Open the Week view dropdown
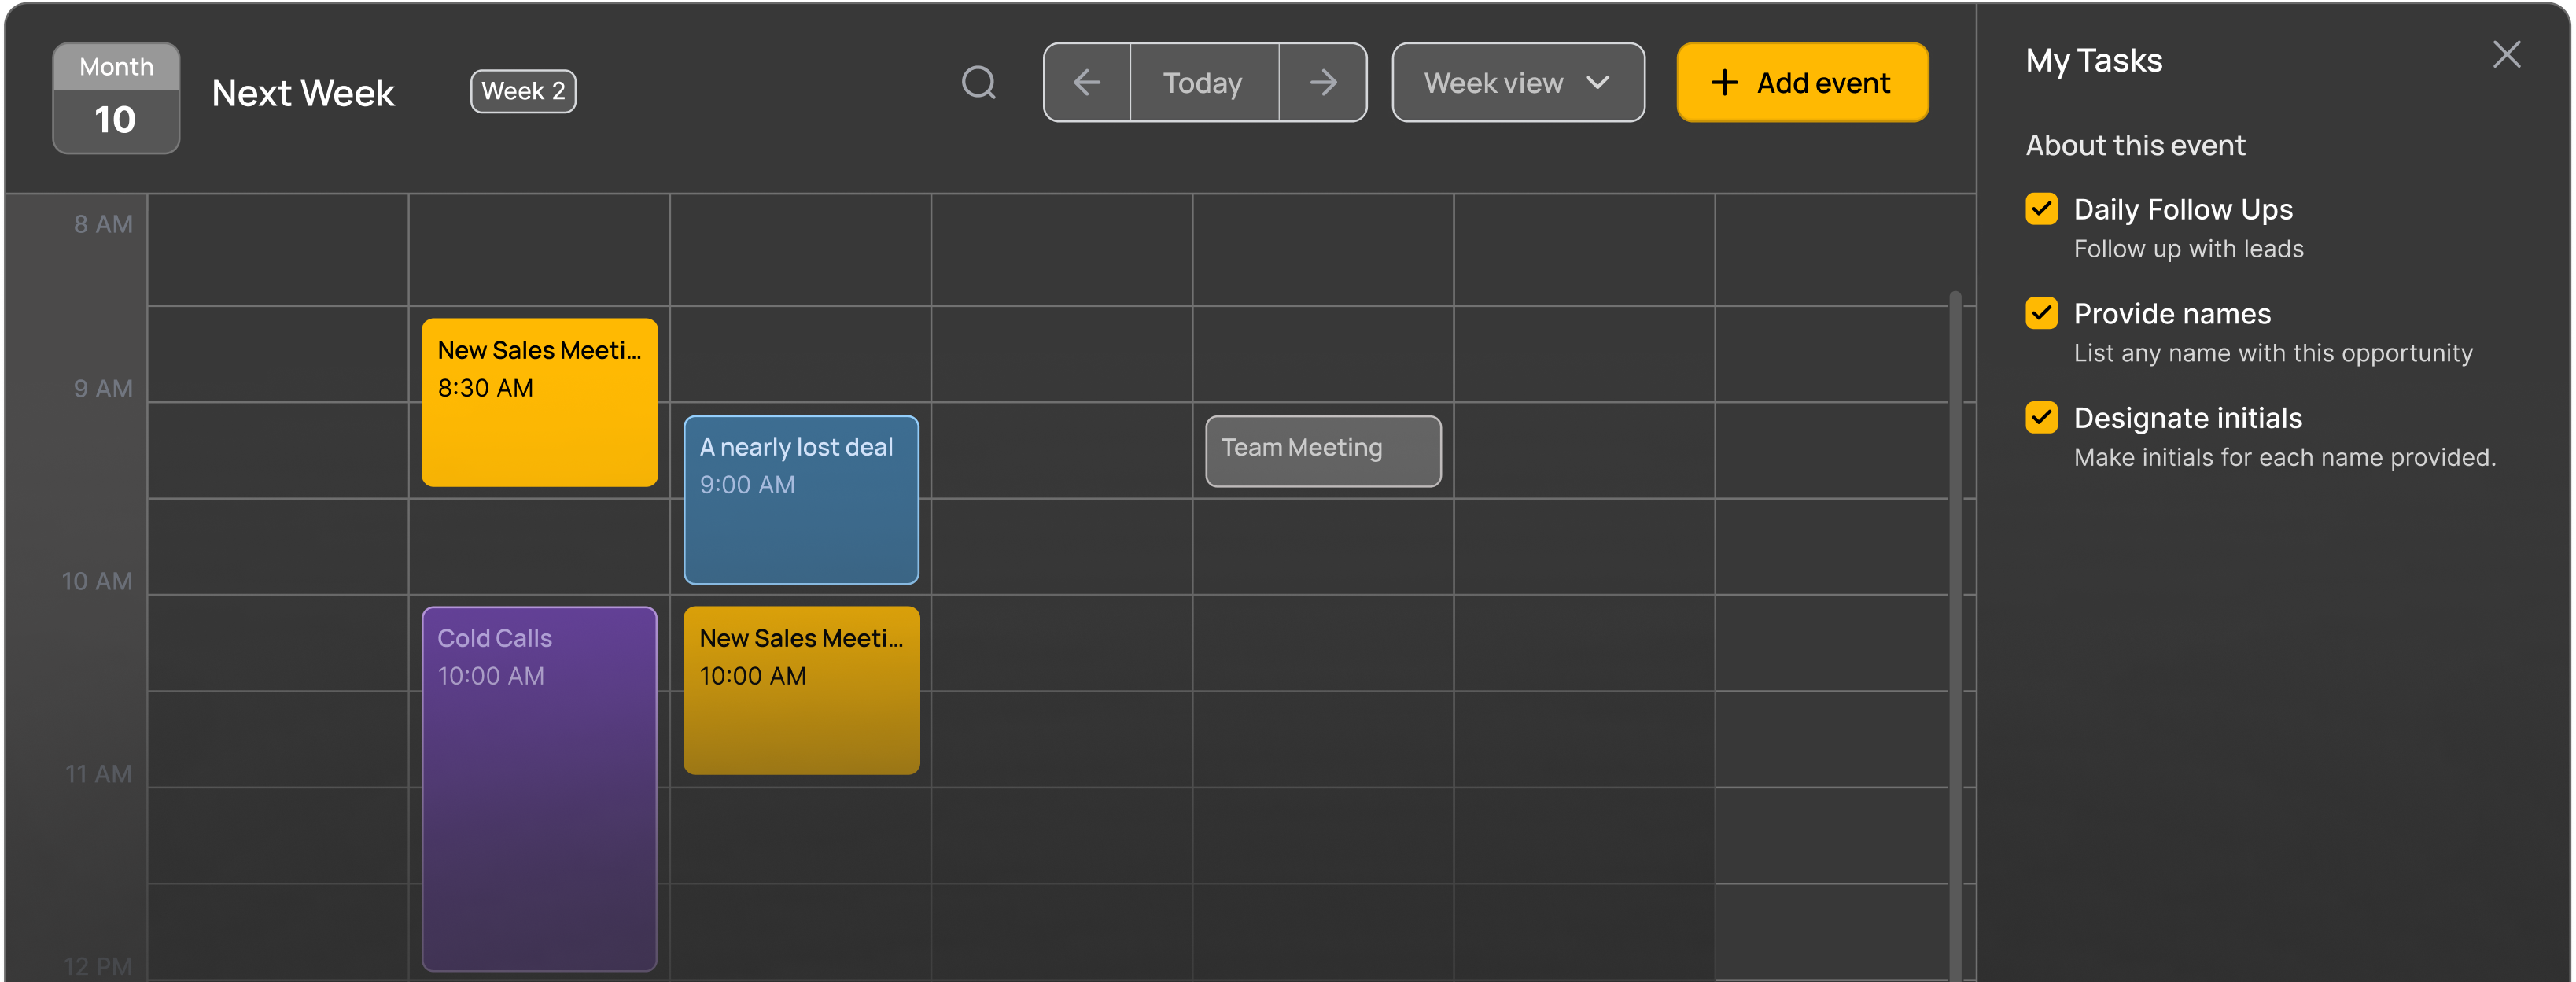 click(x=1517, y=83)
